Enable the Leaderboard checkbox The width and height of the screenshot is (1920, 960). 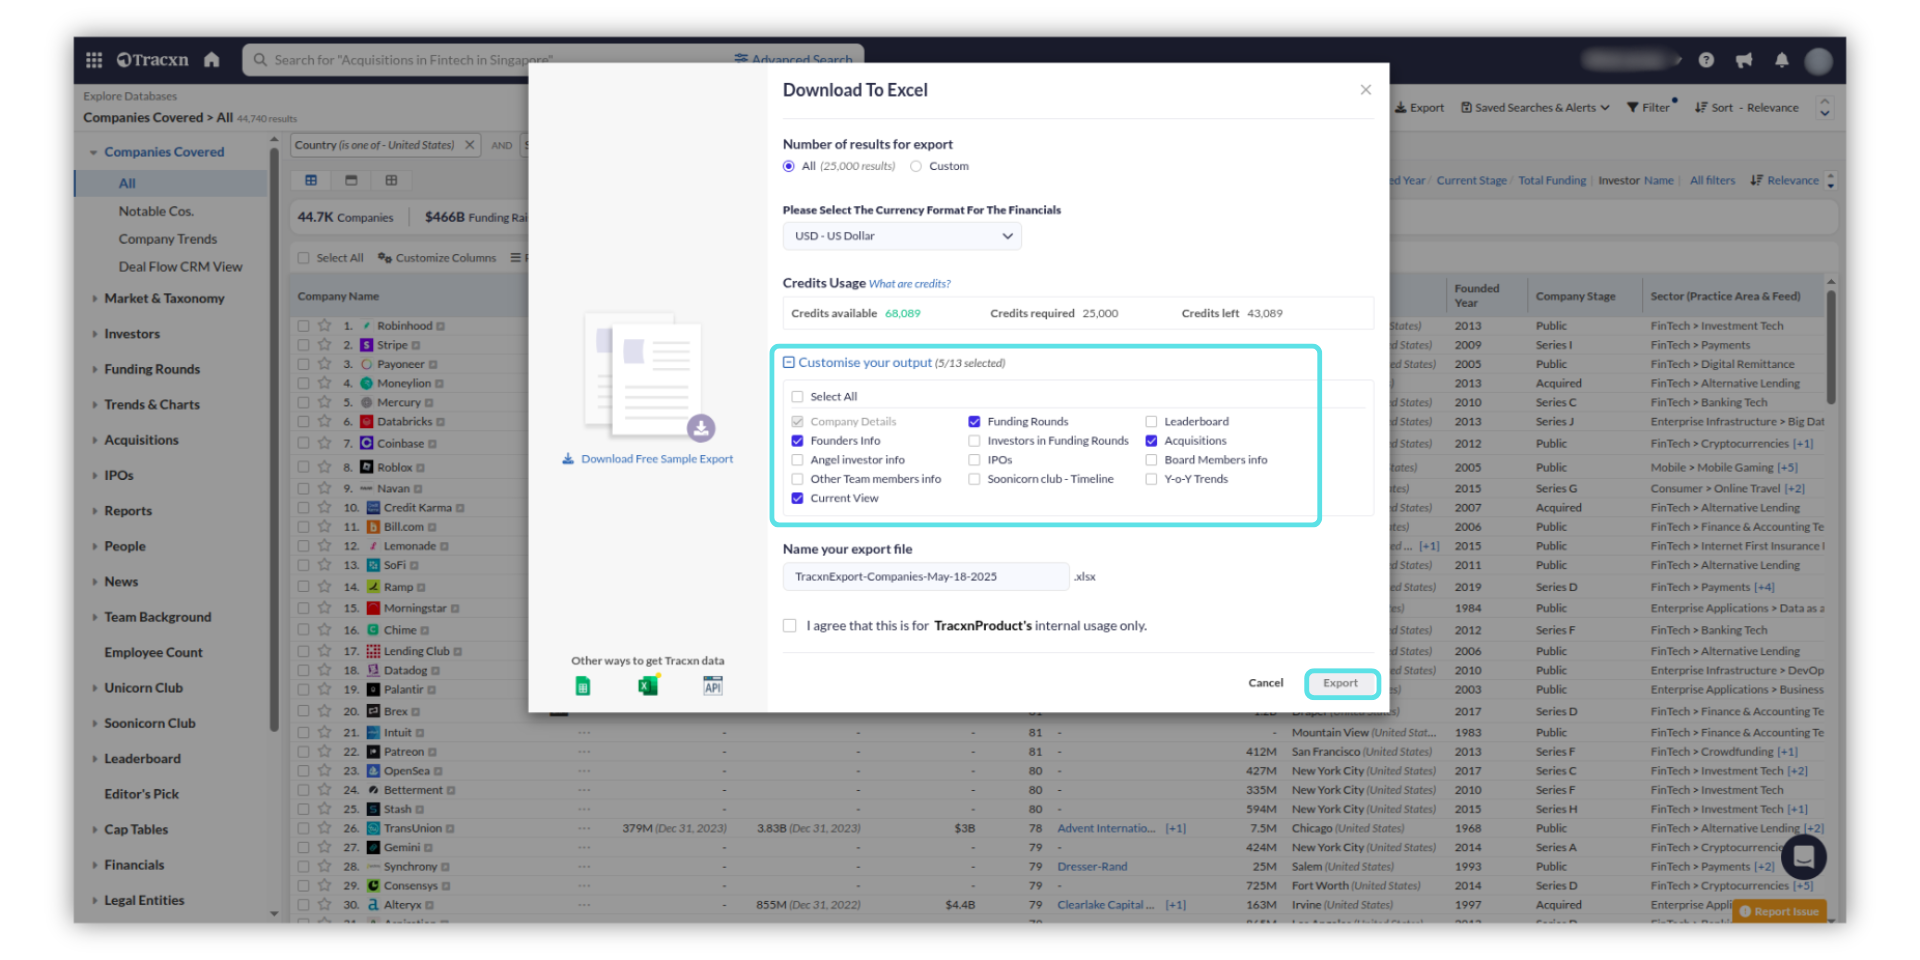1151,422
